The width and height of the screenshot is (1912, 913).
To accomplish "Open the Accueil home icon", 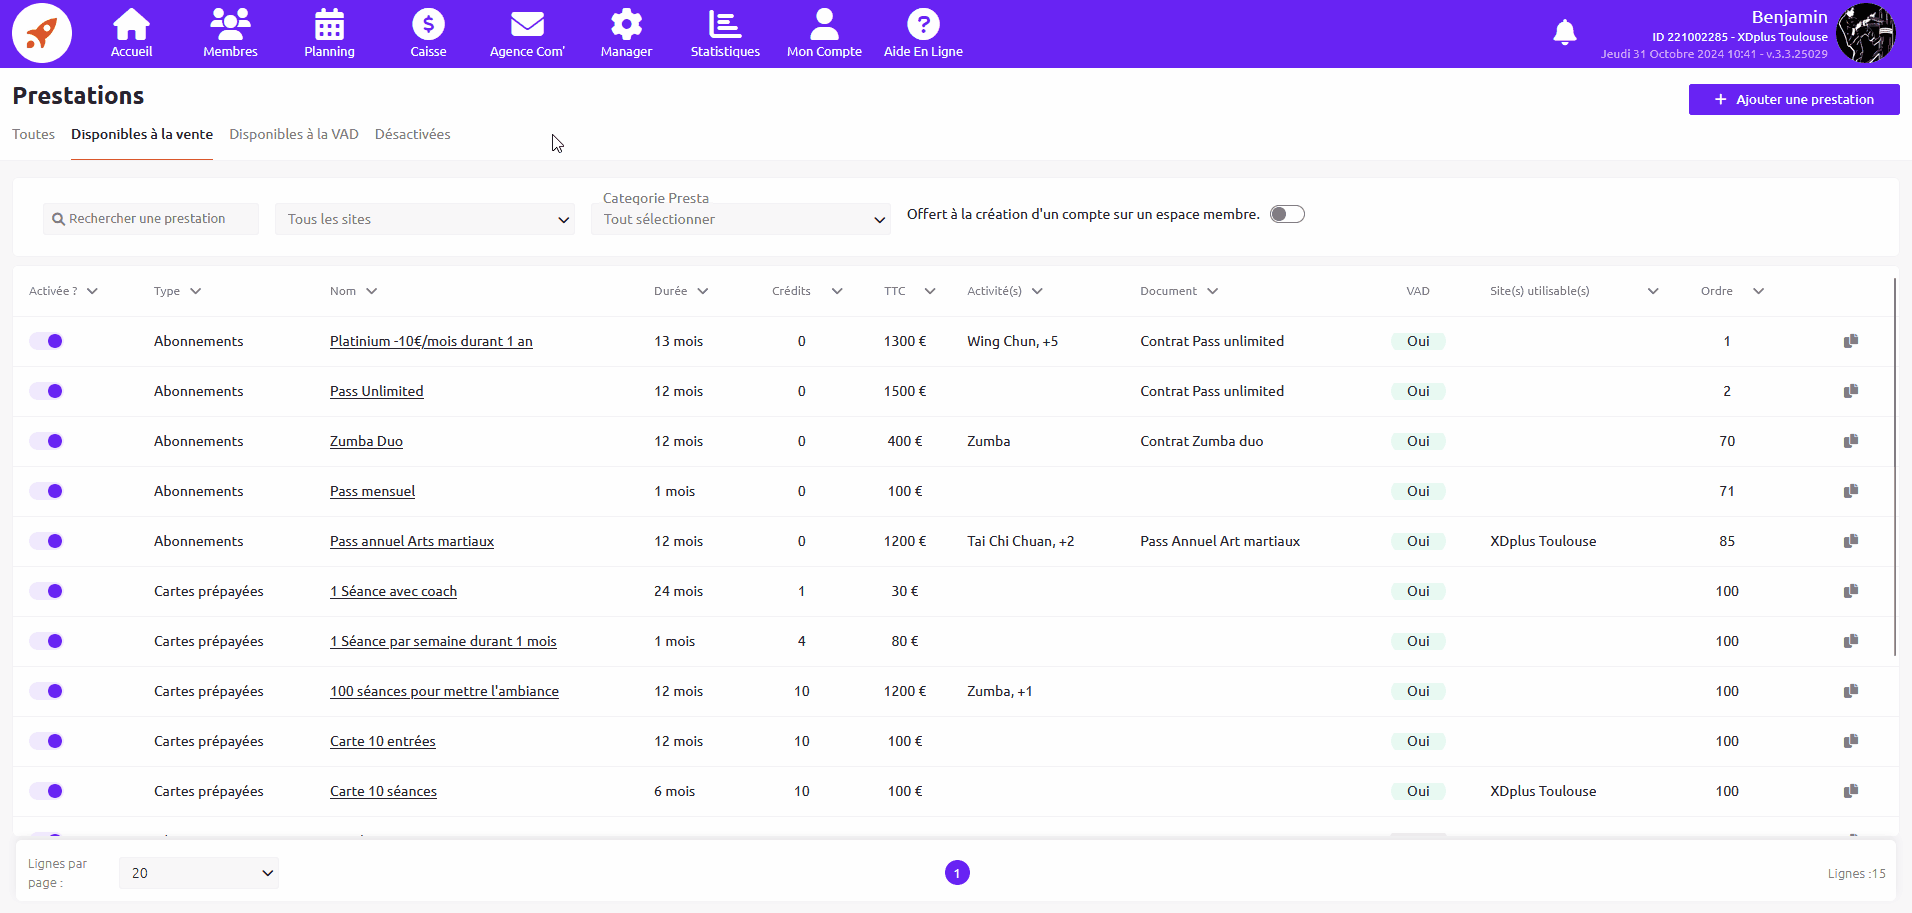I will pyautogui.click(x=131, y=25).
